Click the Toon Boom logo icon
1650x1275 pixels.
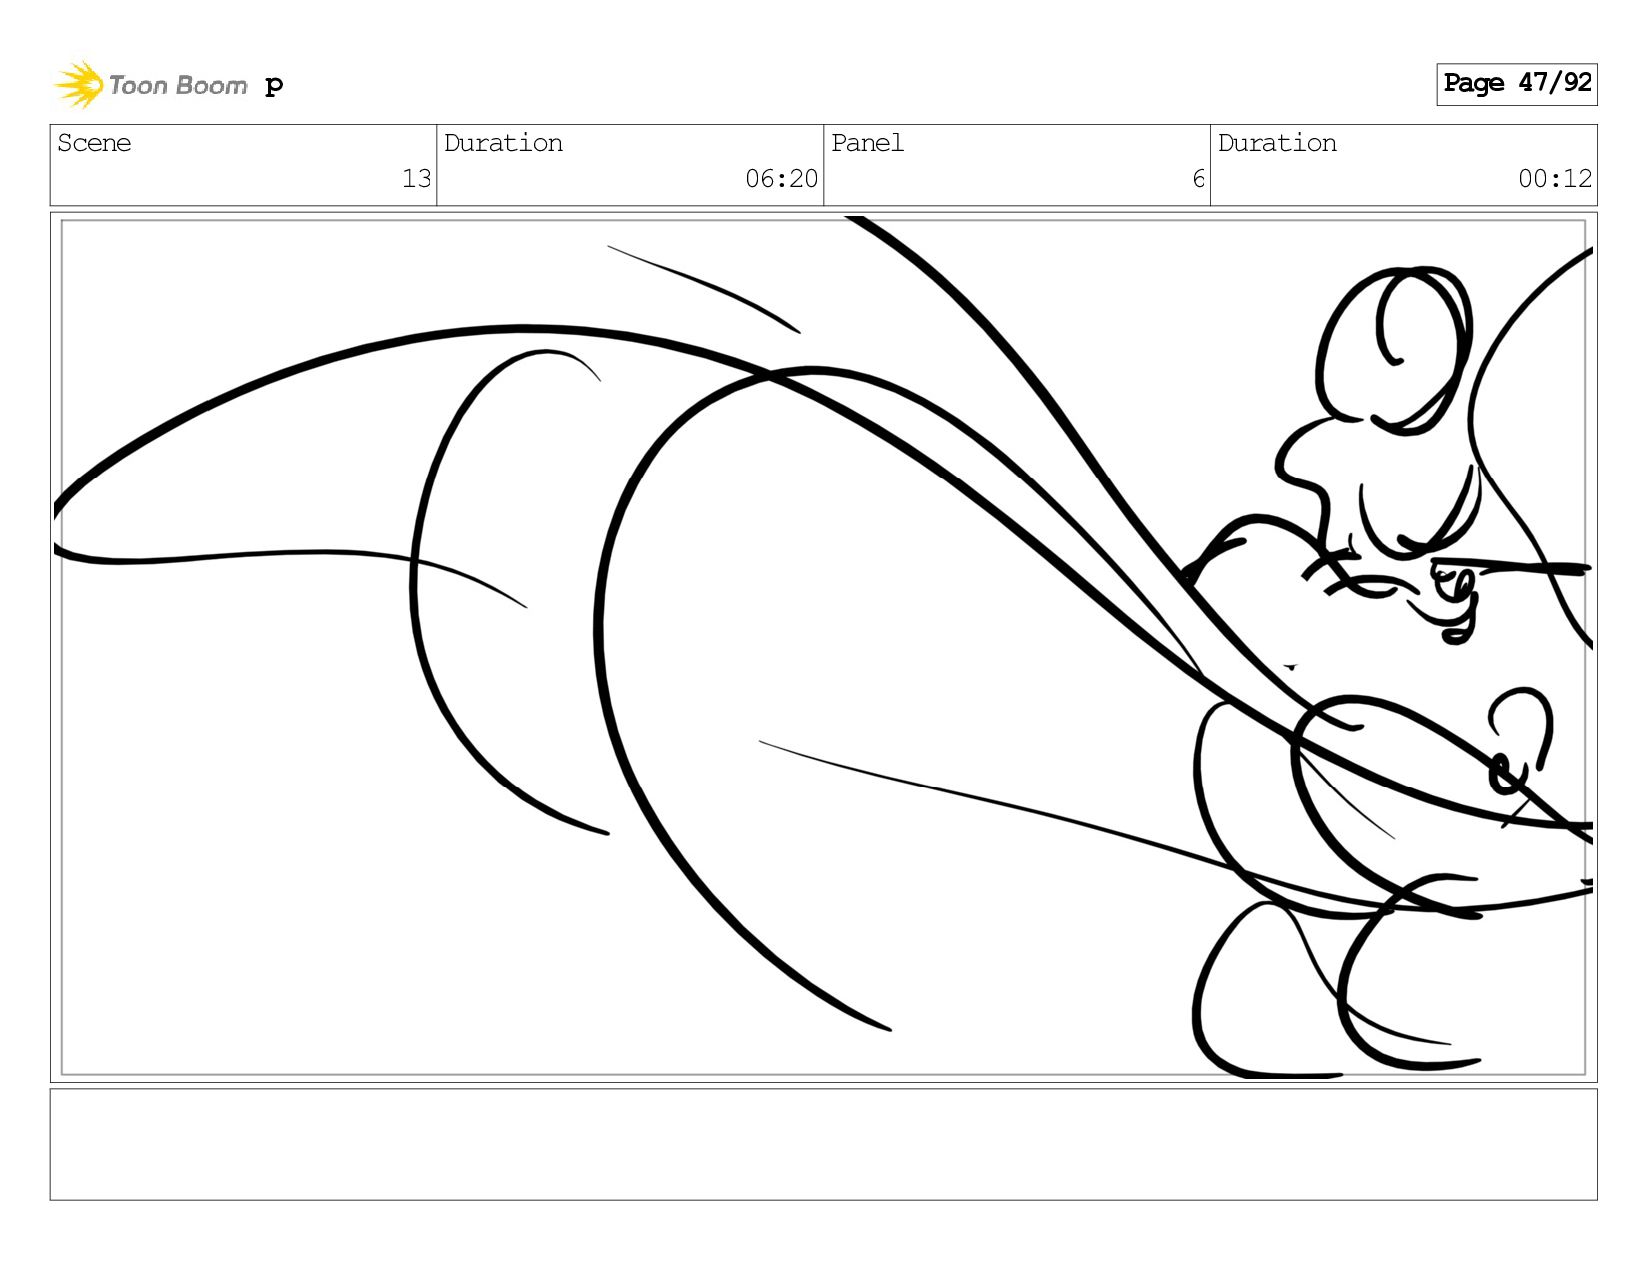(x=79, y=84)
